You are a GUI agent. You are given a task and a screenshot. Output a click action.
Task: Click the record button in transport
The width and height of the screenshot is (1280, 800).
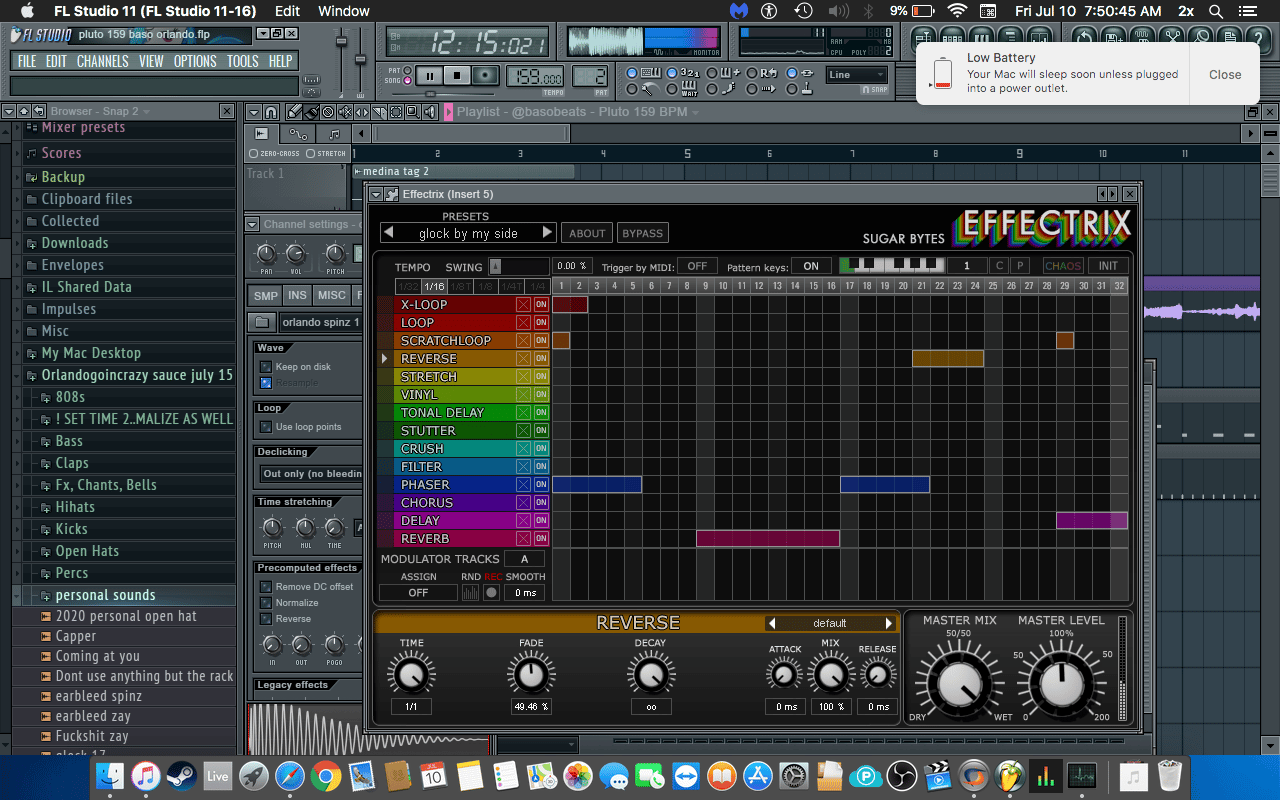click(486, 76)
